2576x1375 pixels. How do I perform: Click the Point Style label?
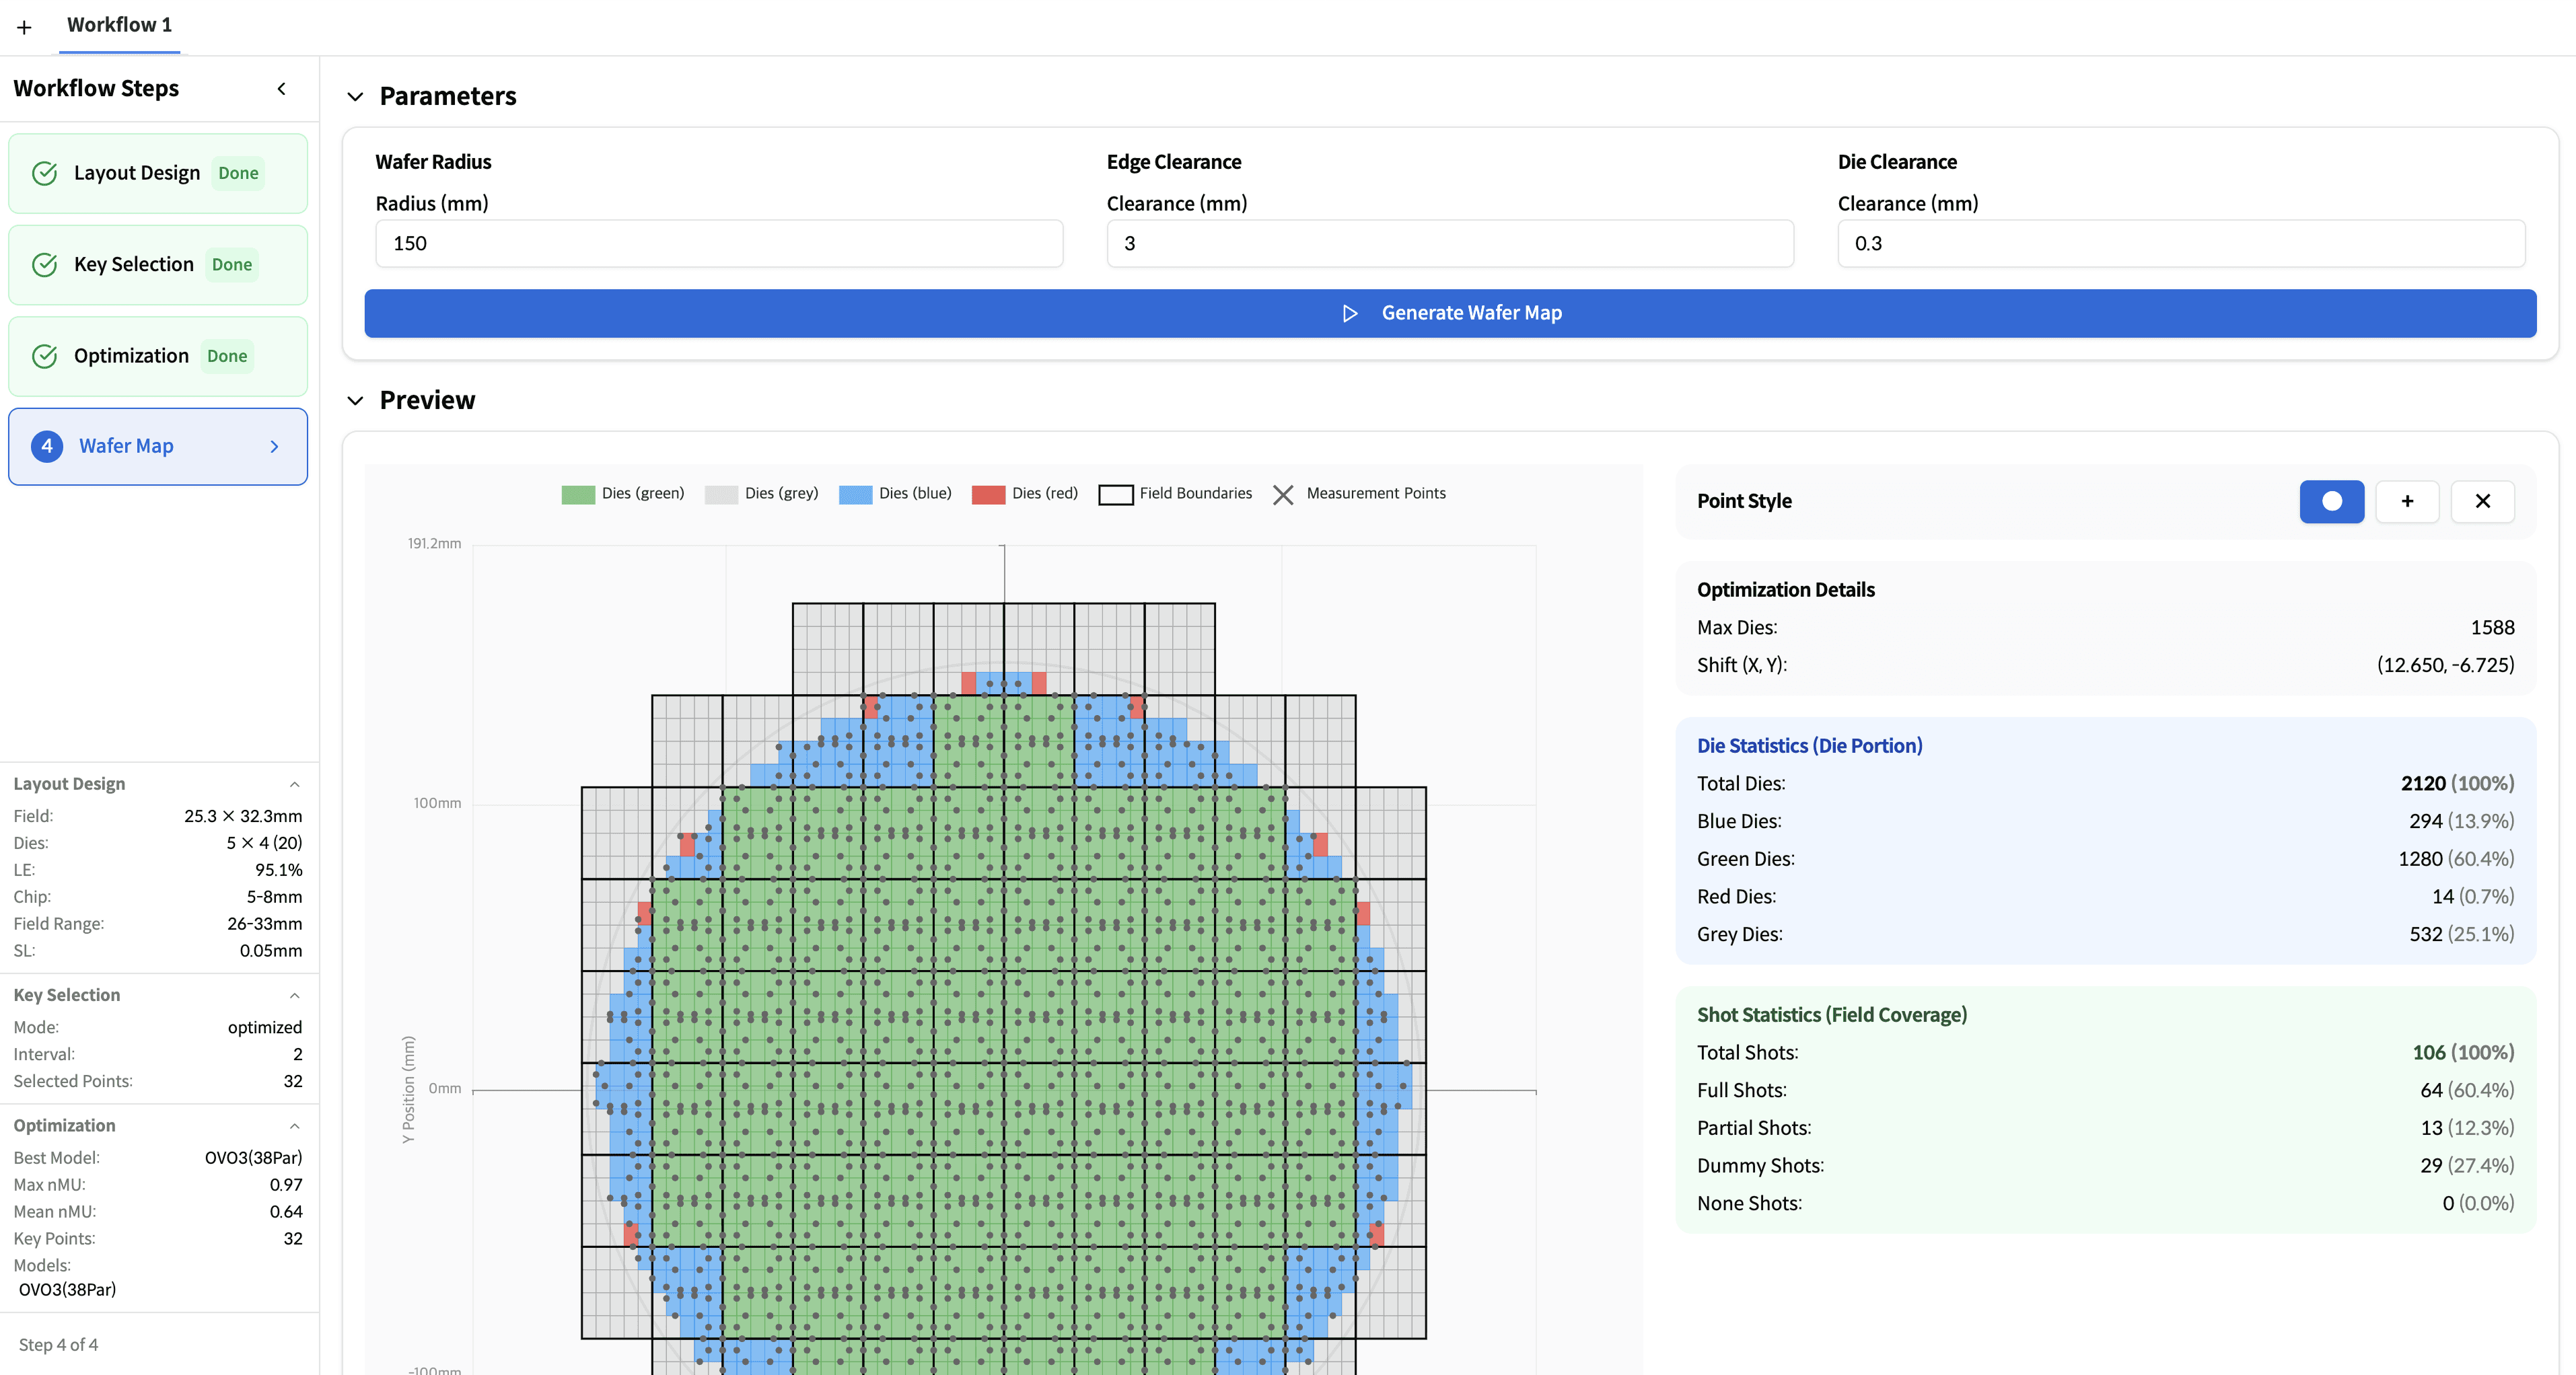click(x=1744, y=501)
